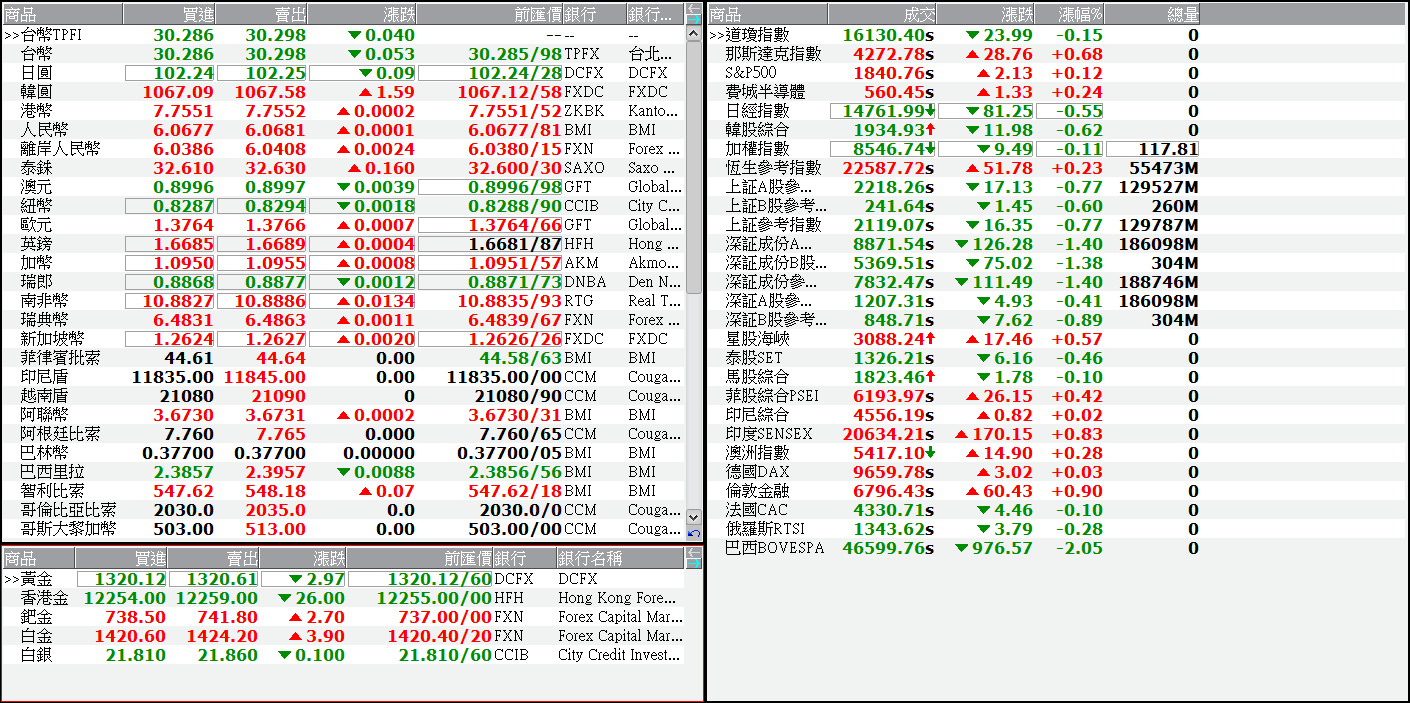Select the 韓圜 currency row
1410x703 pixels.
coord(344,92)
